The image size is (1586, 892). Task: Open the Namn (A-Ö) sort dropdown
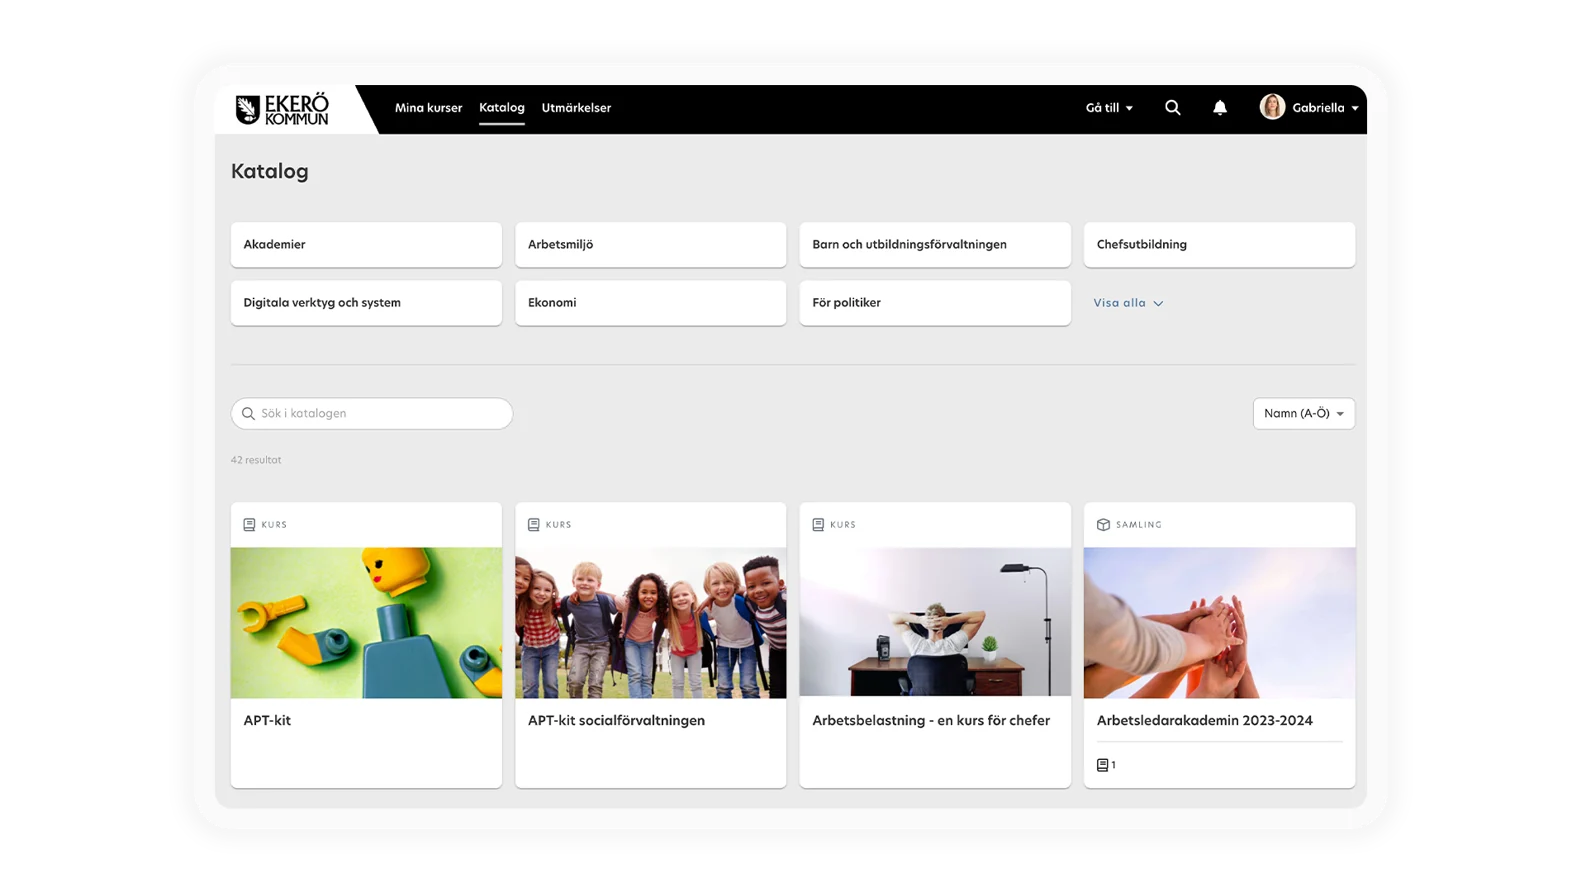(1303, 414)
